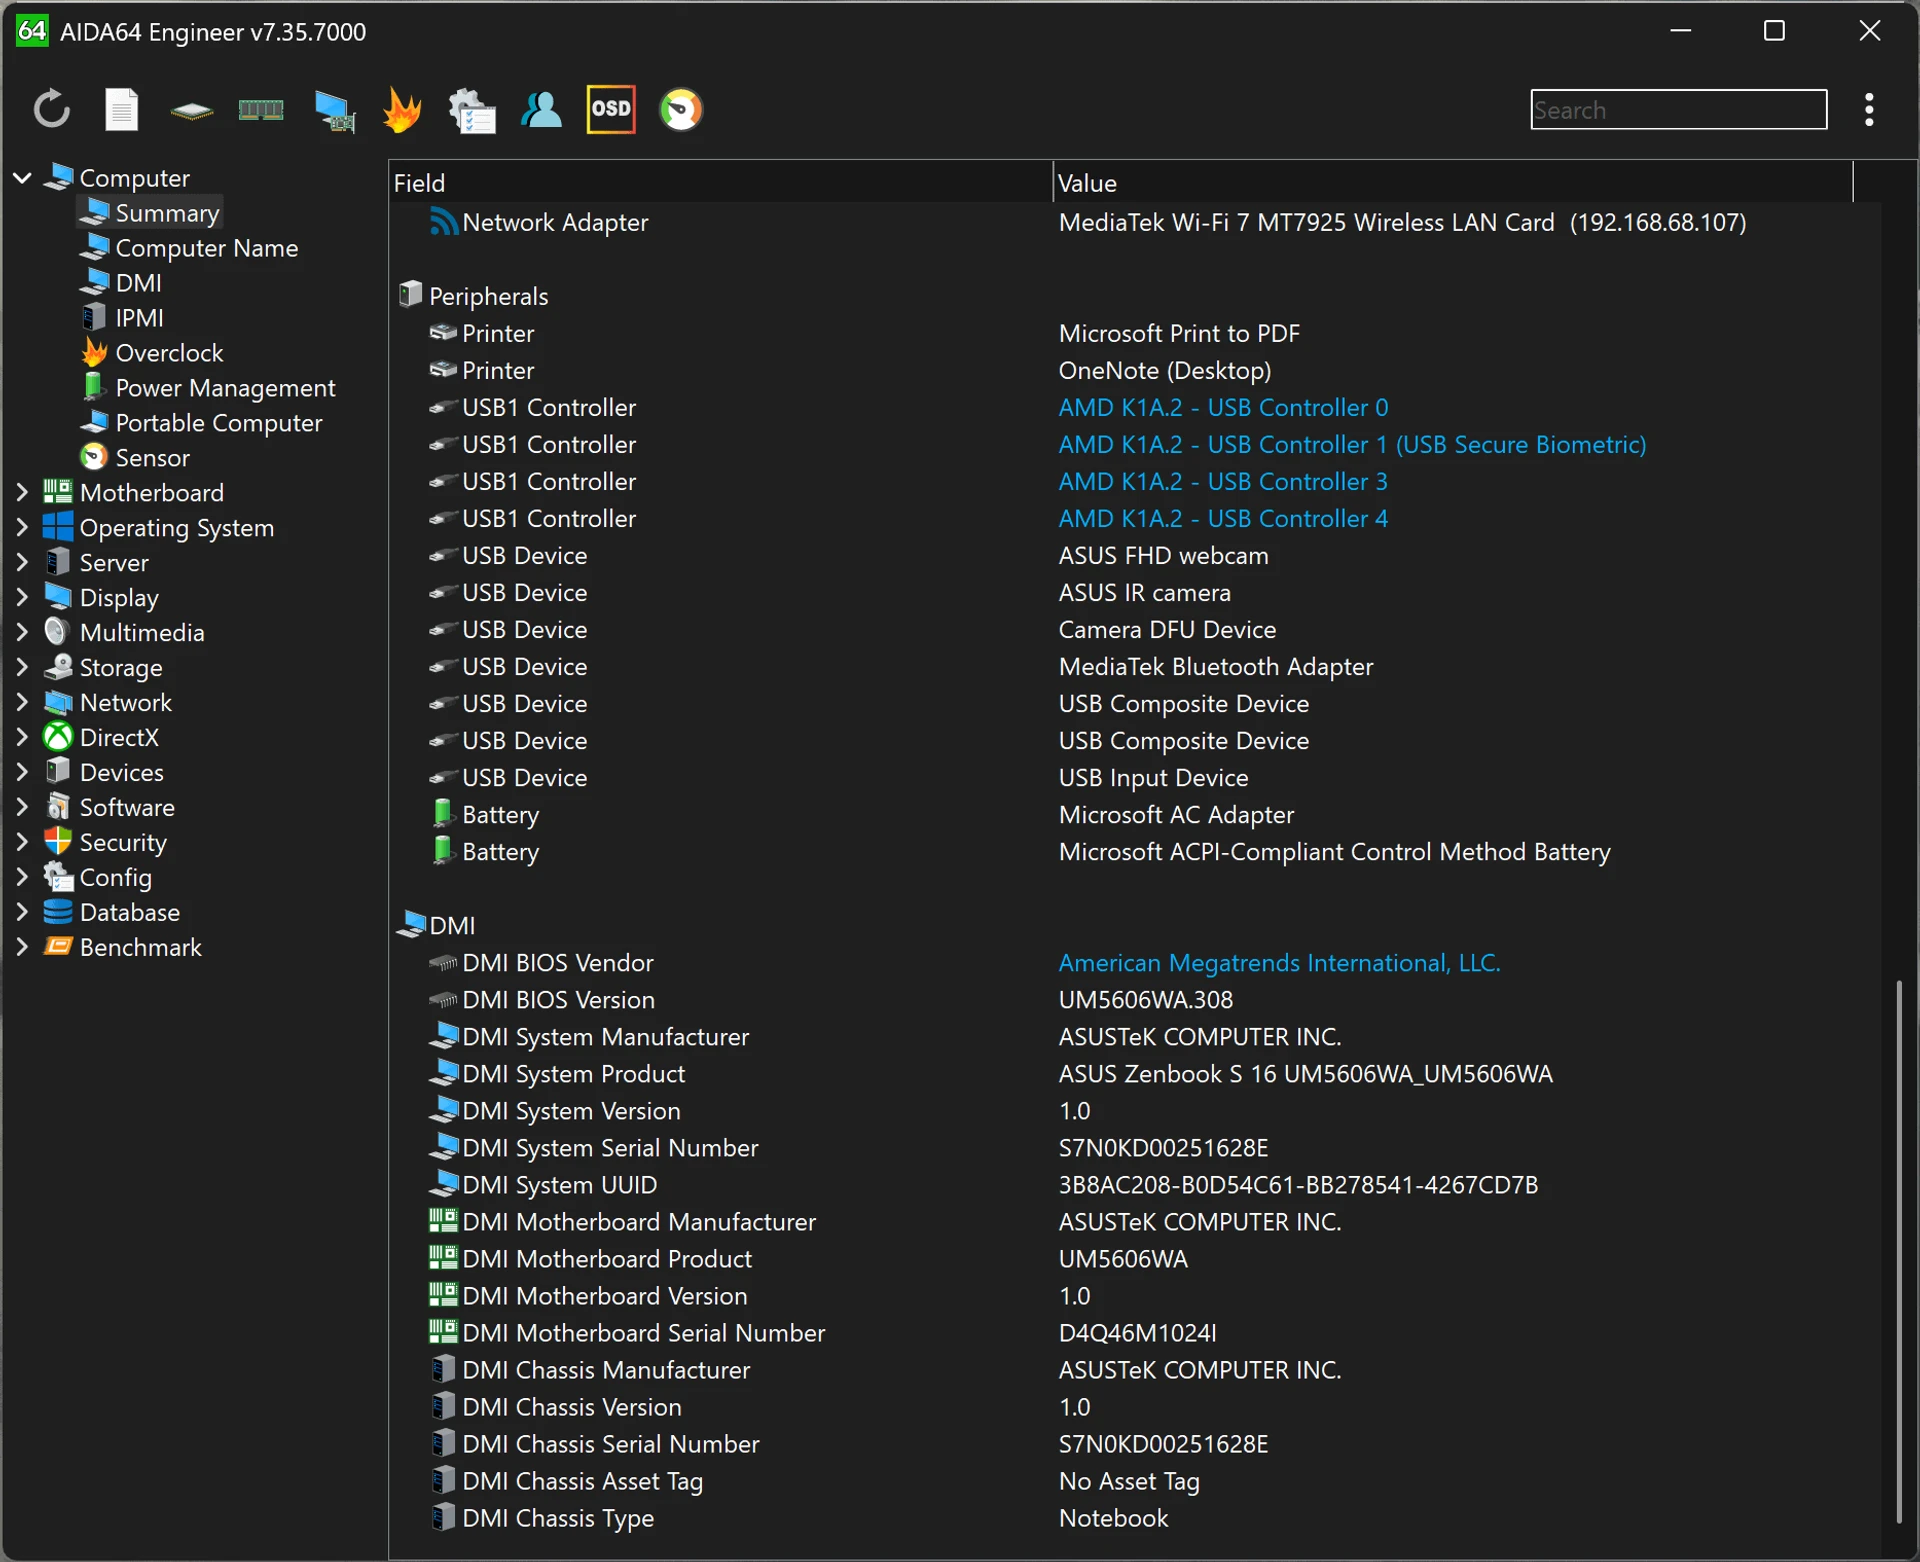
Task: Select the Config tree item
Action: point(98,877)
